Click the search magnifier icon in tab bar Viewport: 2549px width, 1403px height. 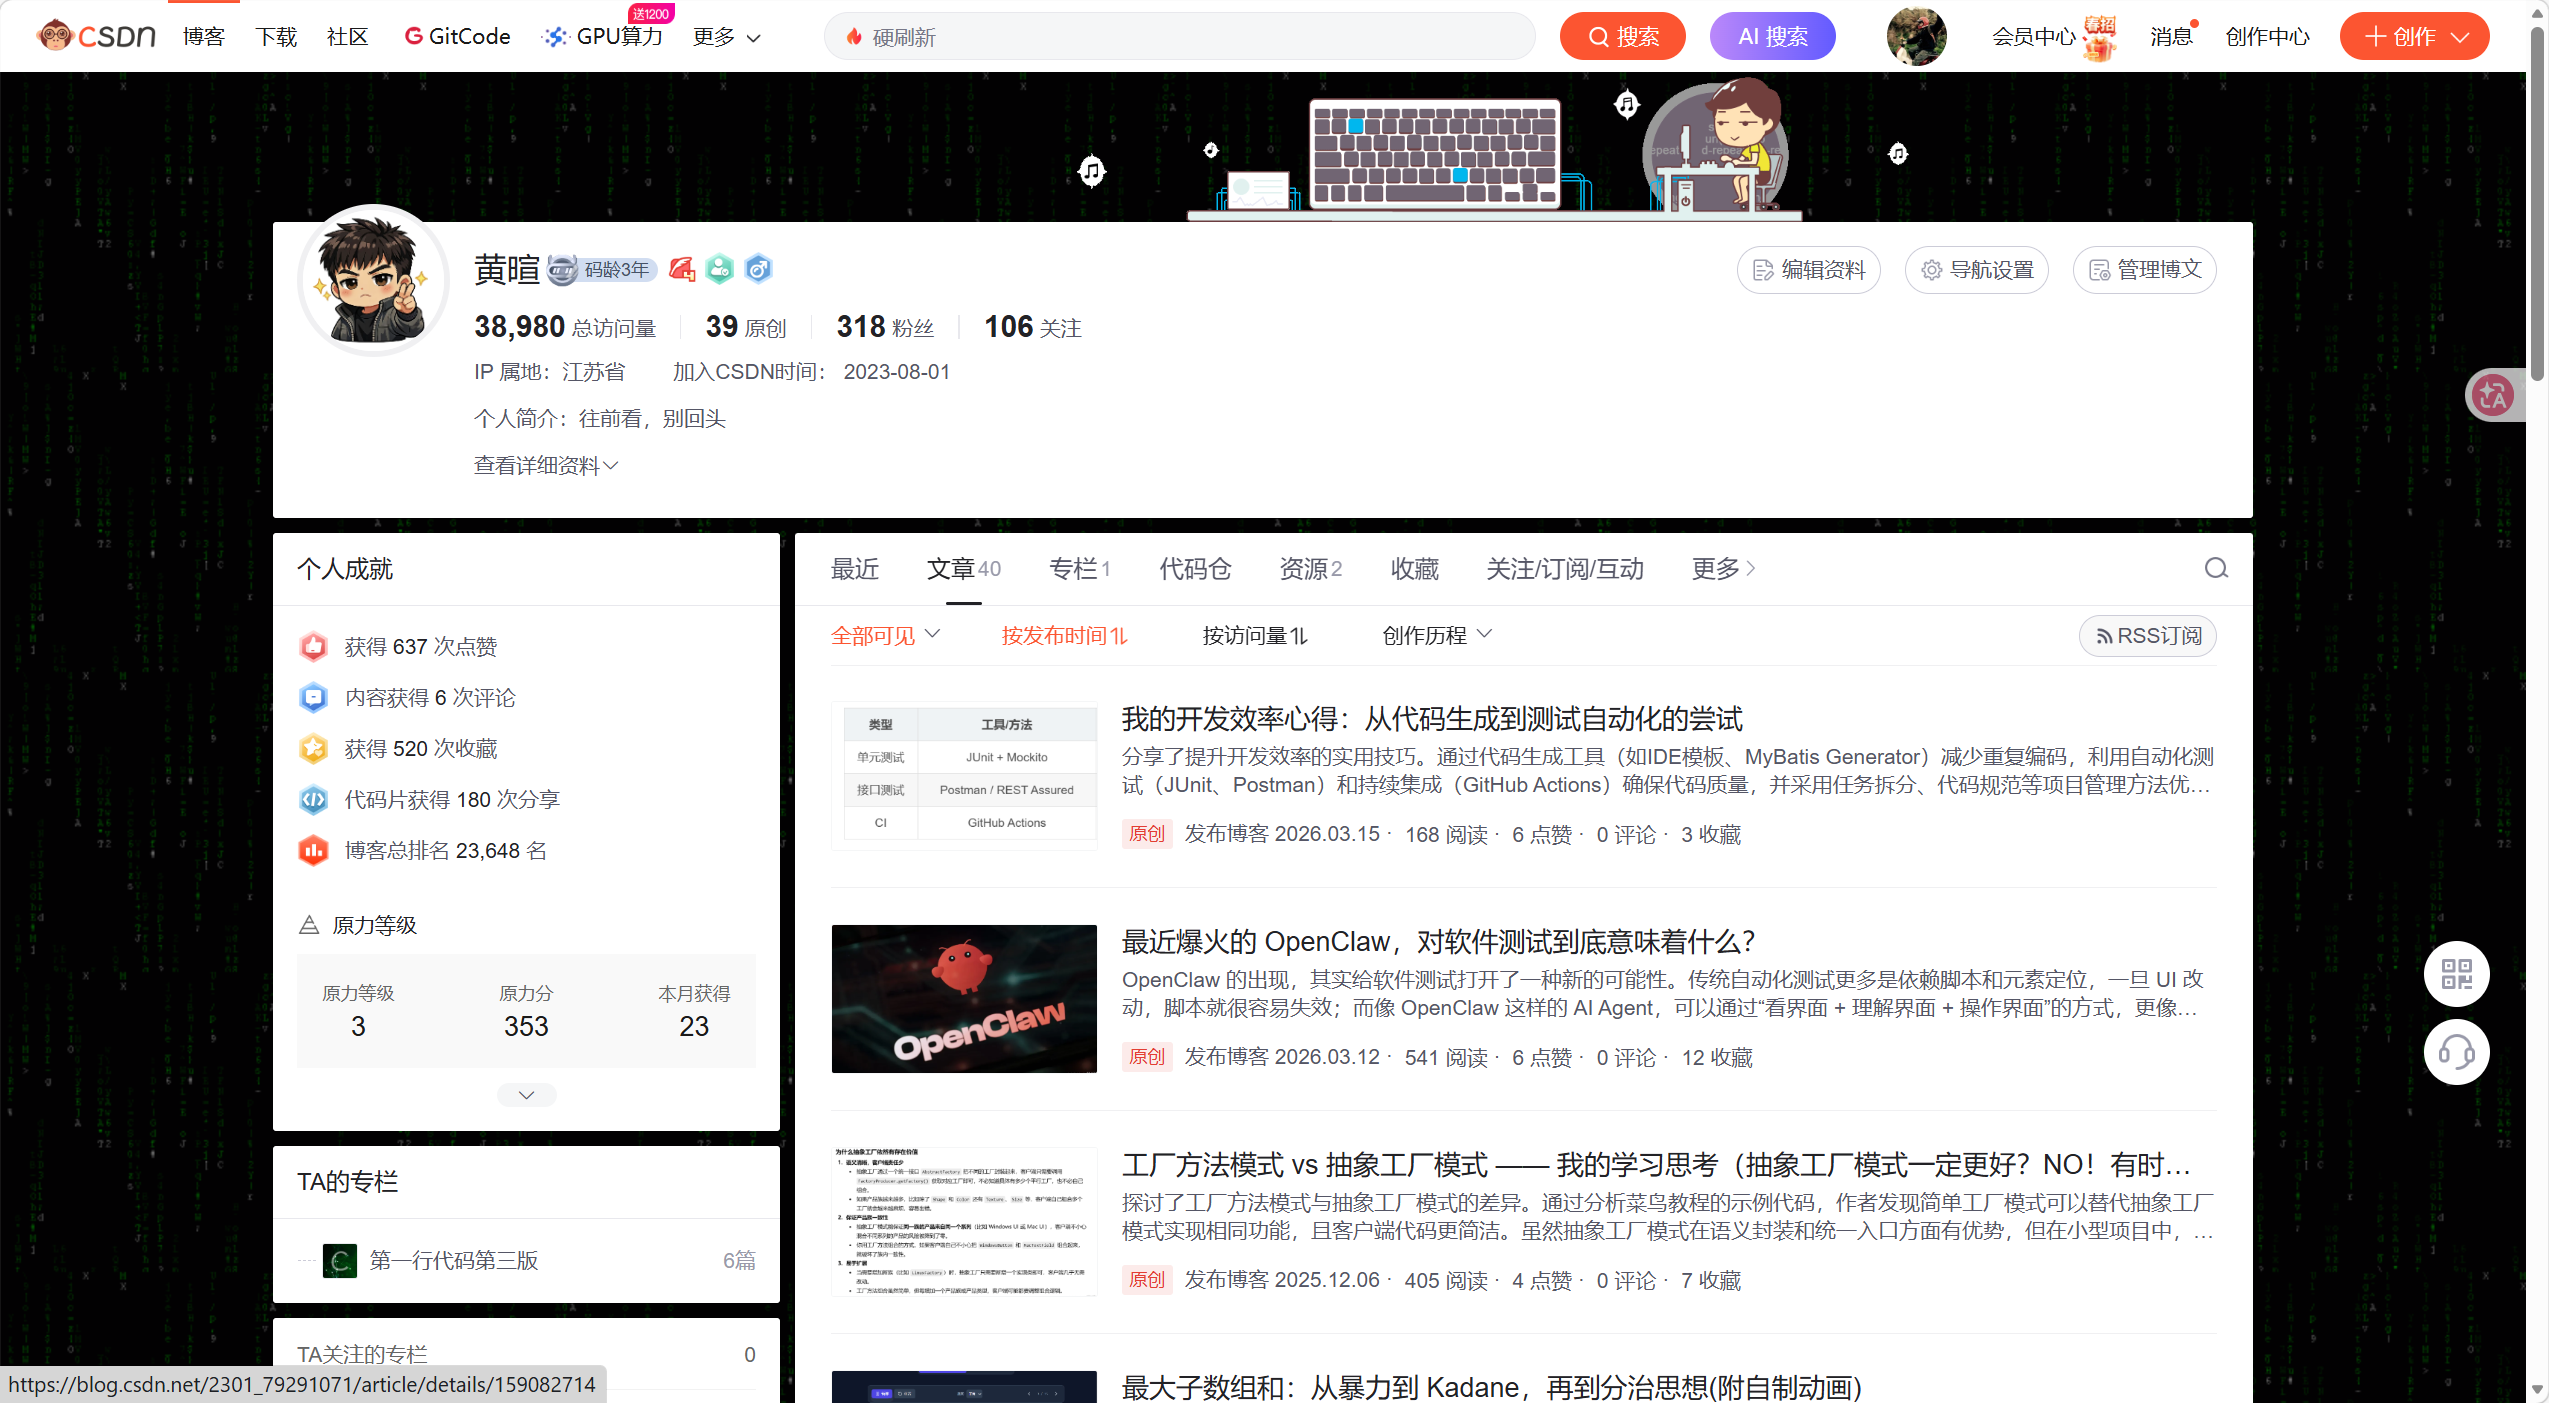2216,569
